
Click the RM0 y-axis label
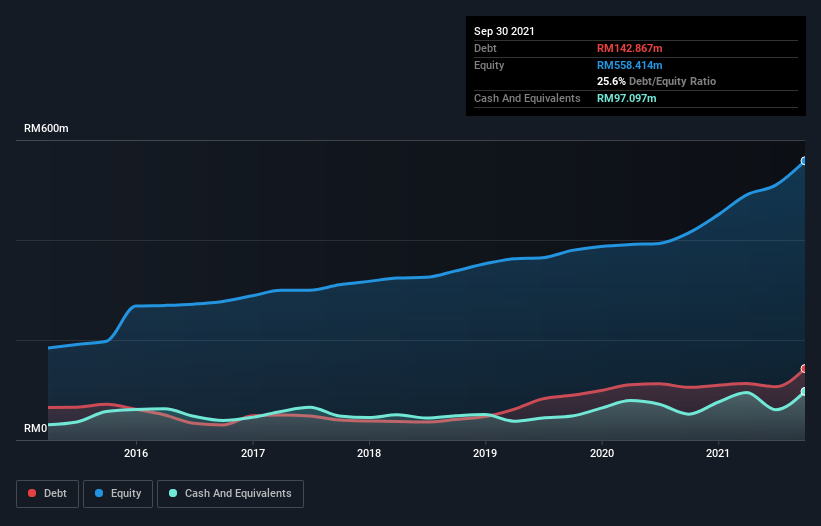click(x=36, y=428)
